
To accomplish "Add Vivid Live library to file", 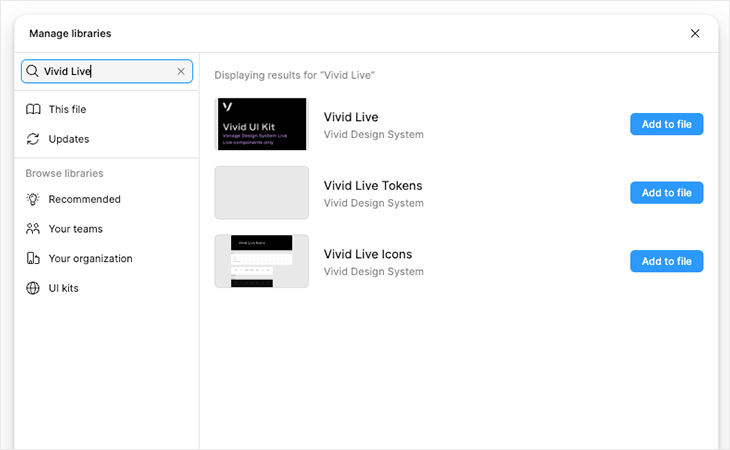I will (667, 124).
